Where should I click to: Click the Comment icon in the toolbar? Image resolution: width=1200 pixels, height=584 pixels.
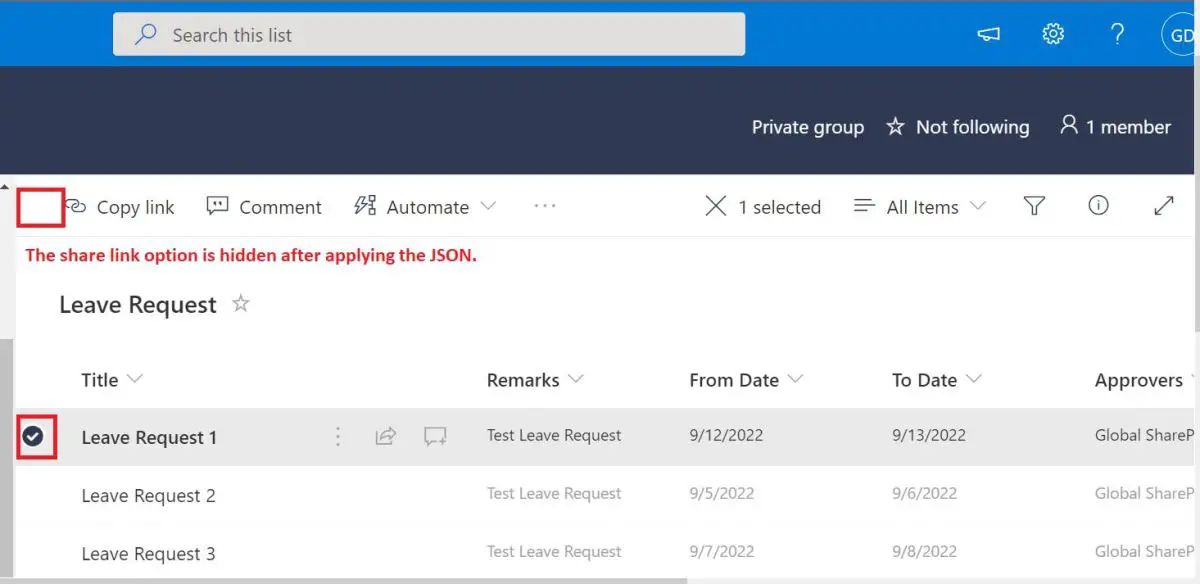216,206
